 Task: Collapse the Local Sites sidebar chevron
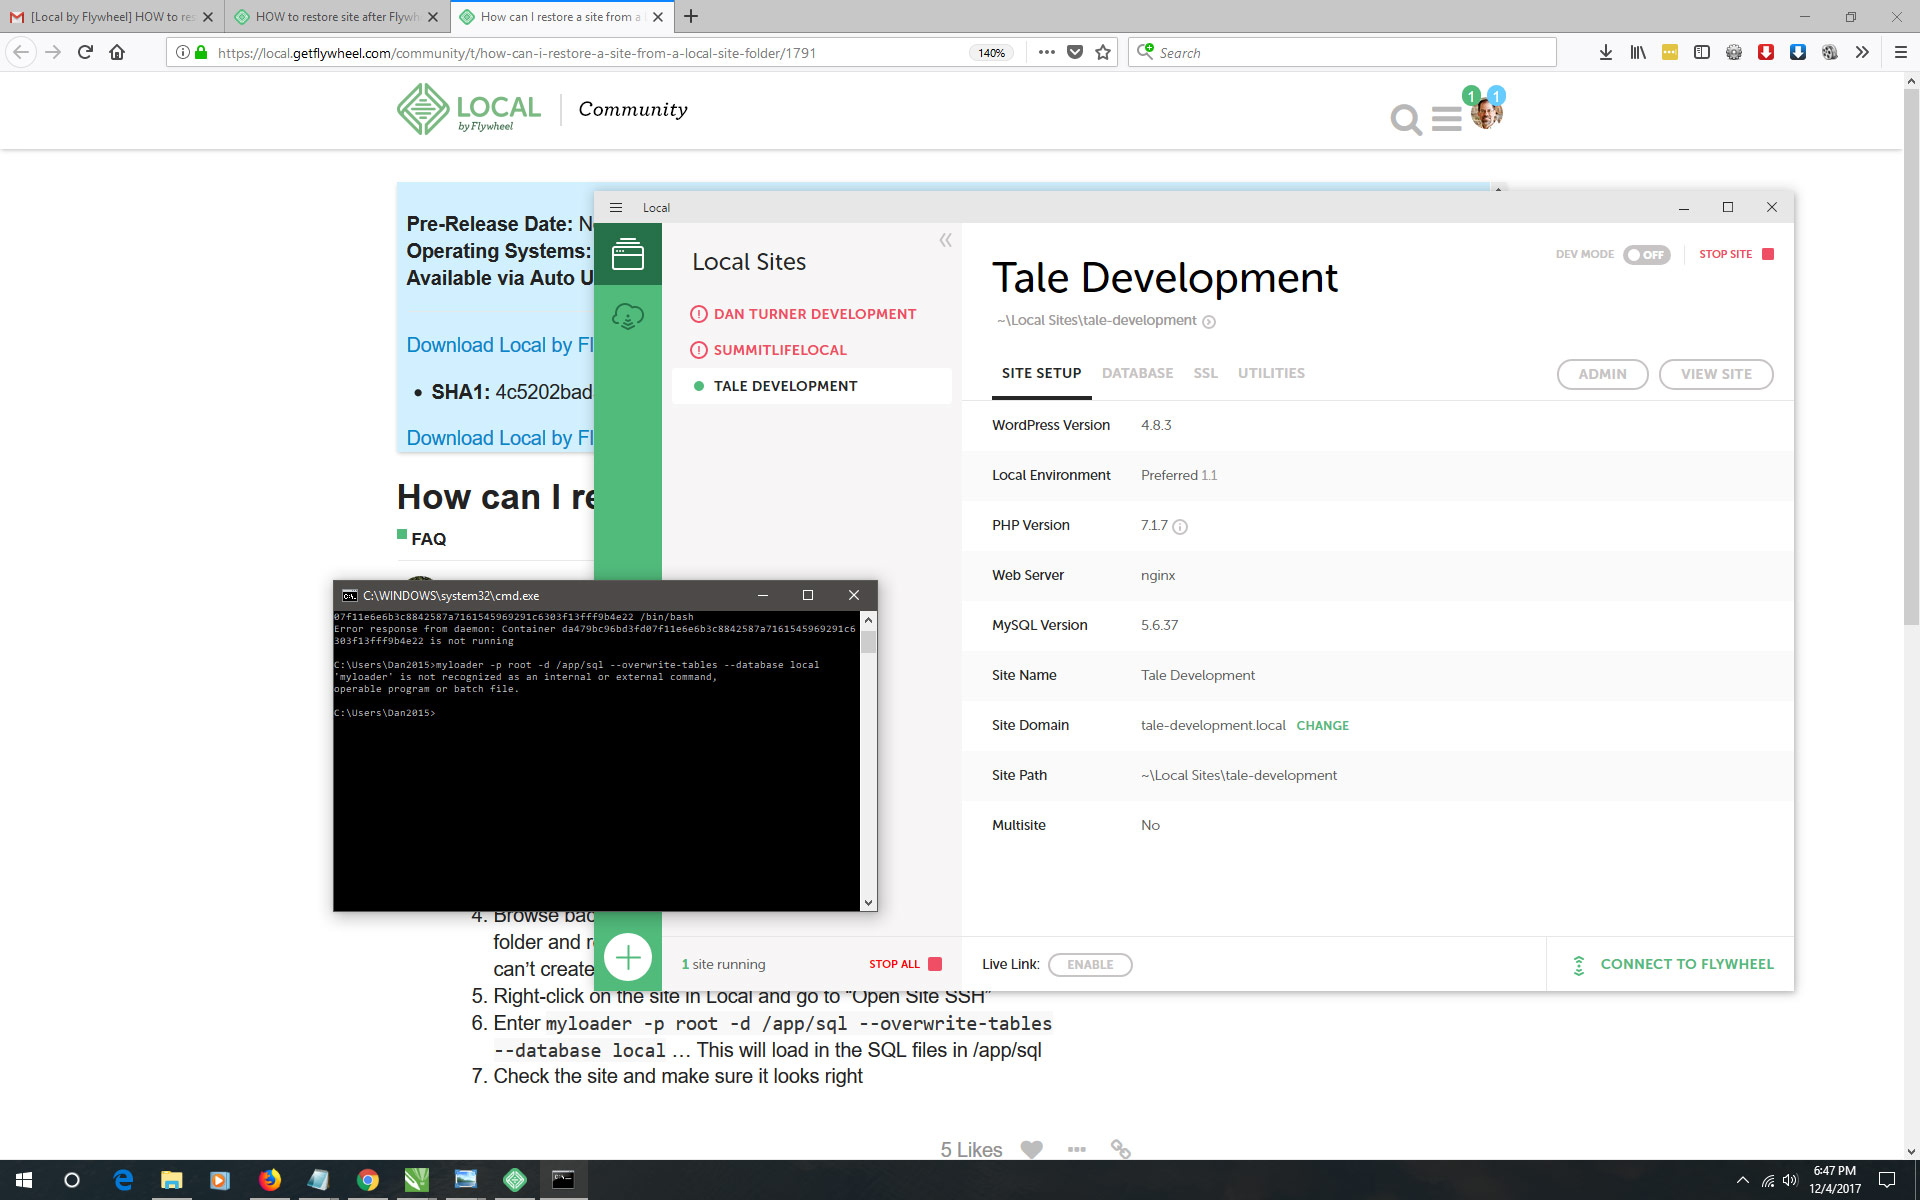[945, 241]
